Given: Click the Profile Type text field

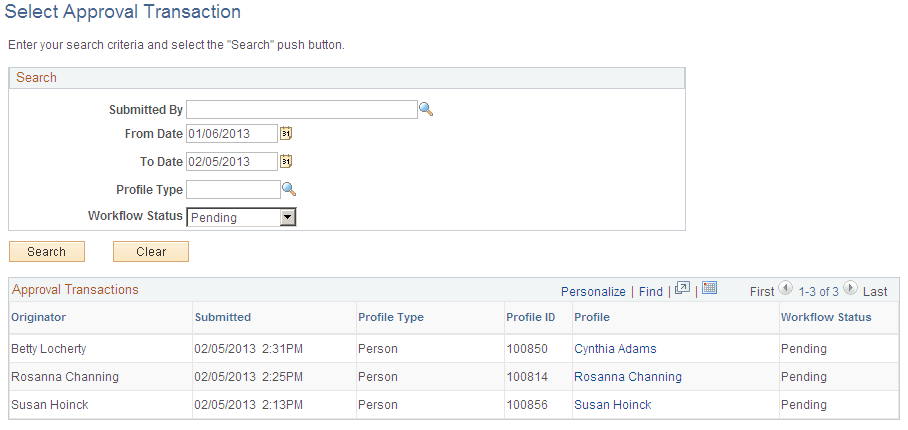Looking at the screenshot, I should coord(233,190).
